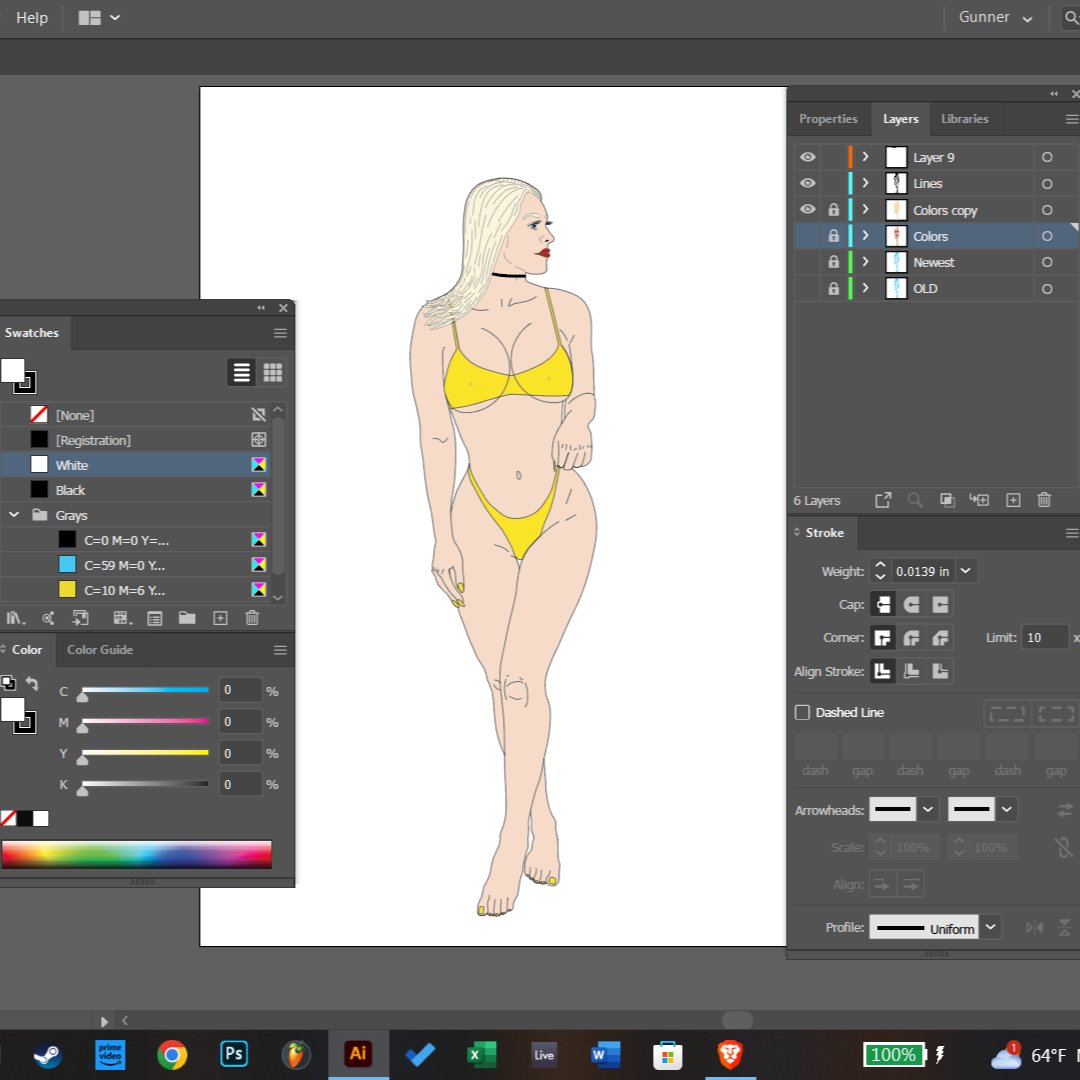Hide the Lines layer visibility
This screenshot has height=1080, width=1080.
tap(807, 183)
